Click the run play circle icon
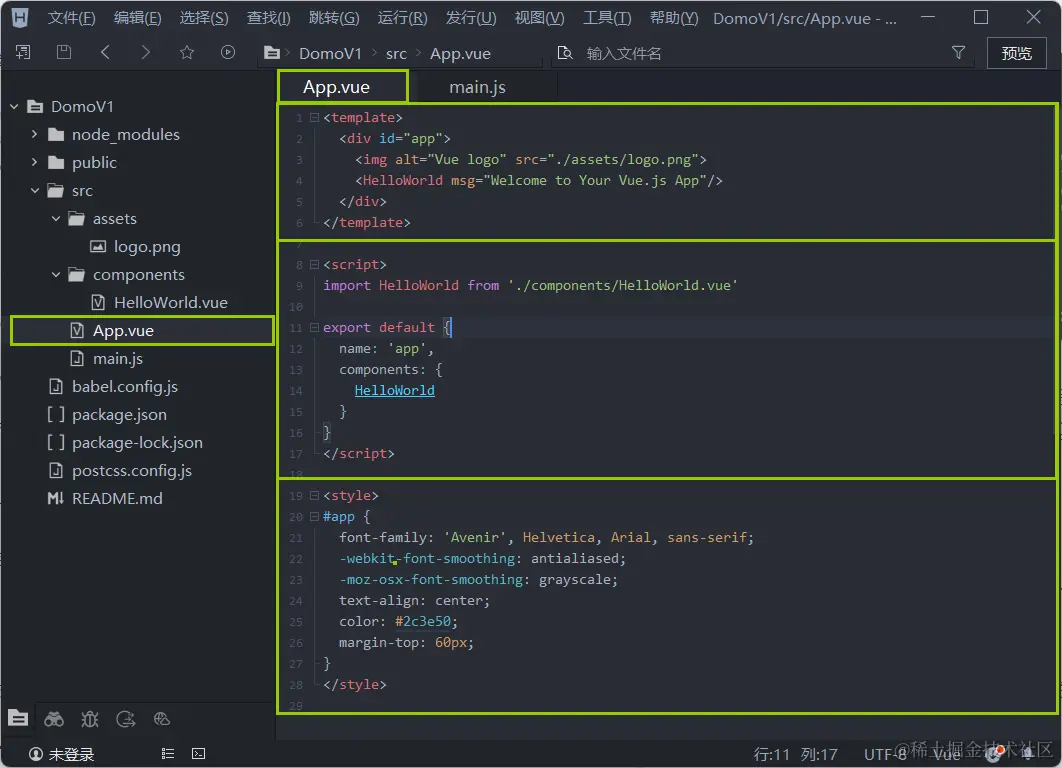The width and height of the screenshot is (1062, 768). pos(228,52)
